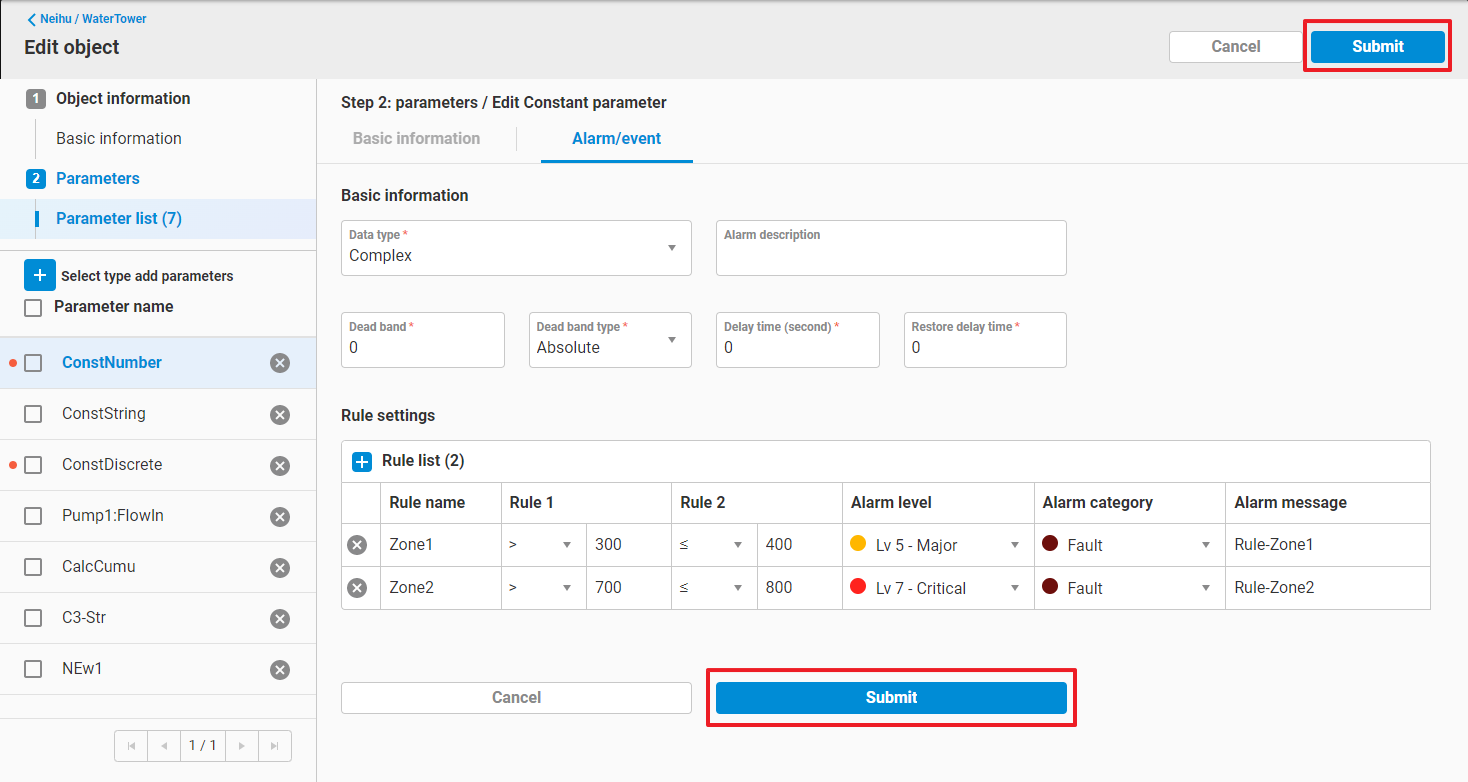Add a new rule with Rule list plus icon

(x=362, y=462)
